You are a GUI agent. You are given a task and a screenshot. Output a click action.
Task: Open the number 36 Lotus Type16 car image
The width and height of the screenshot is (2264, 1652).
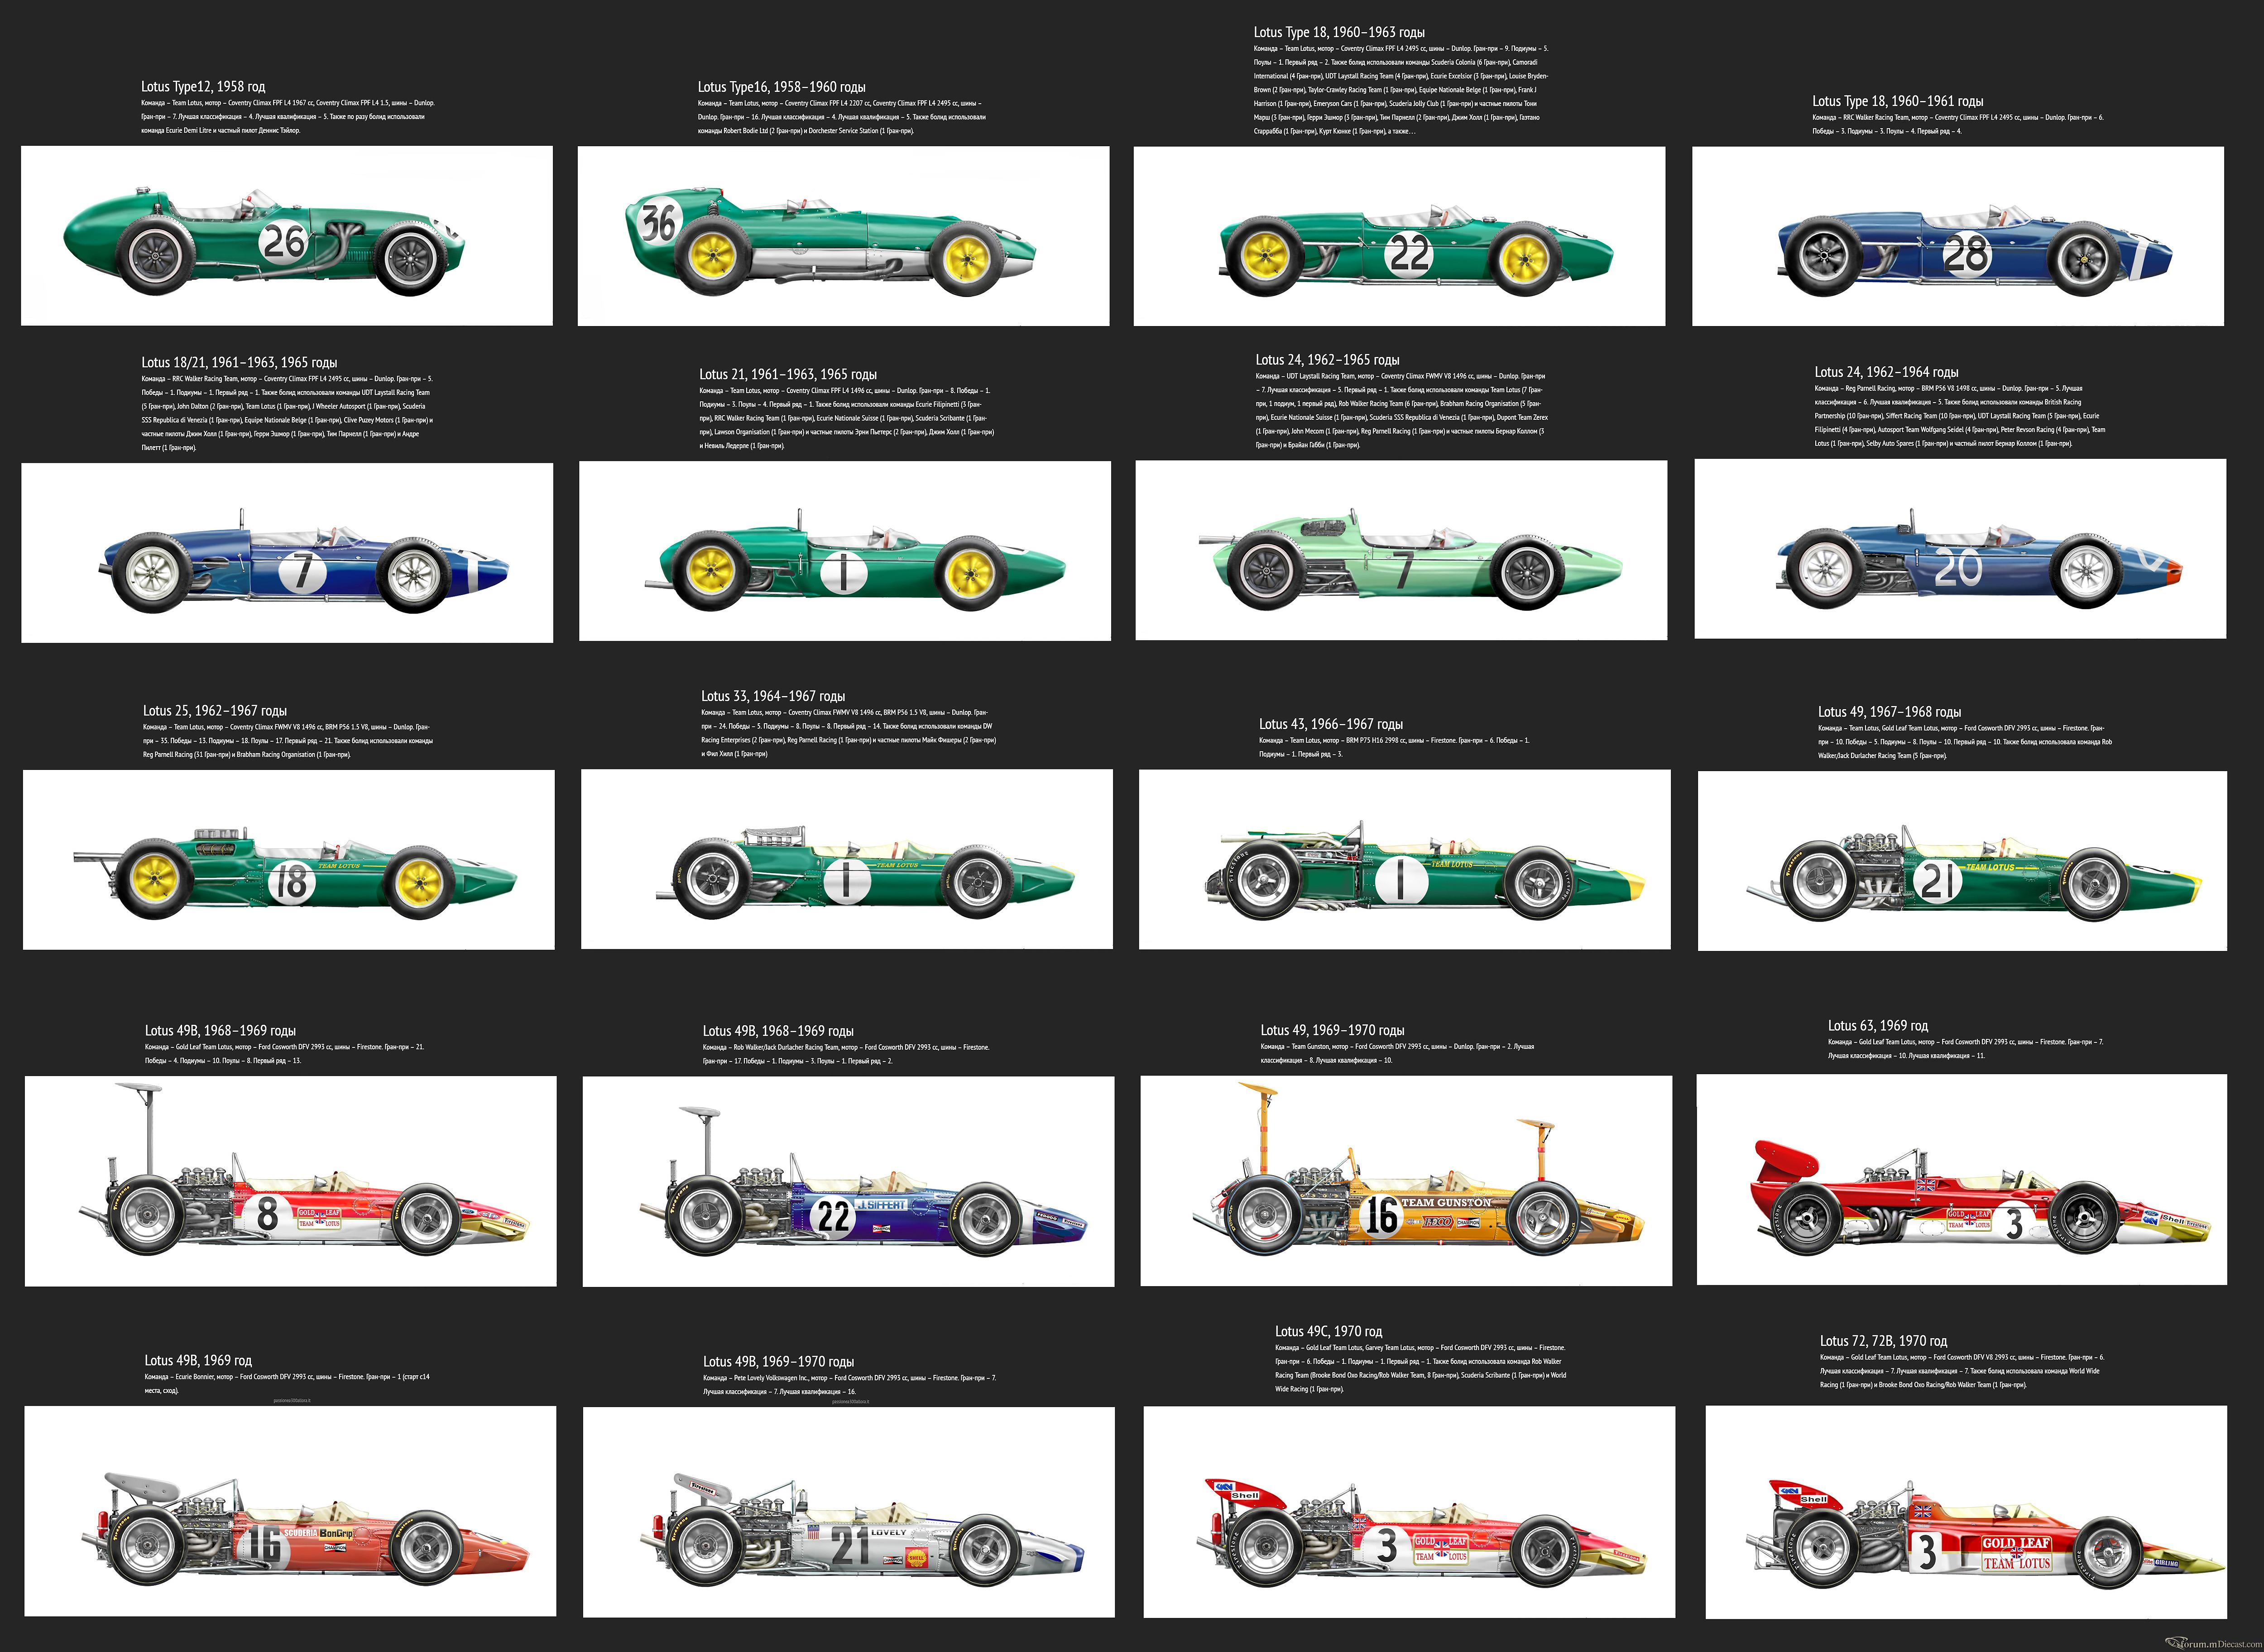[843, 236]
